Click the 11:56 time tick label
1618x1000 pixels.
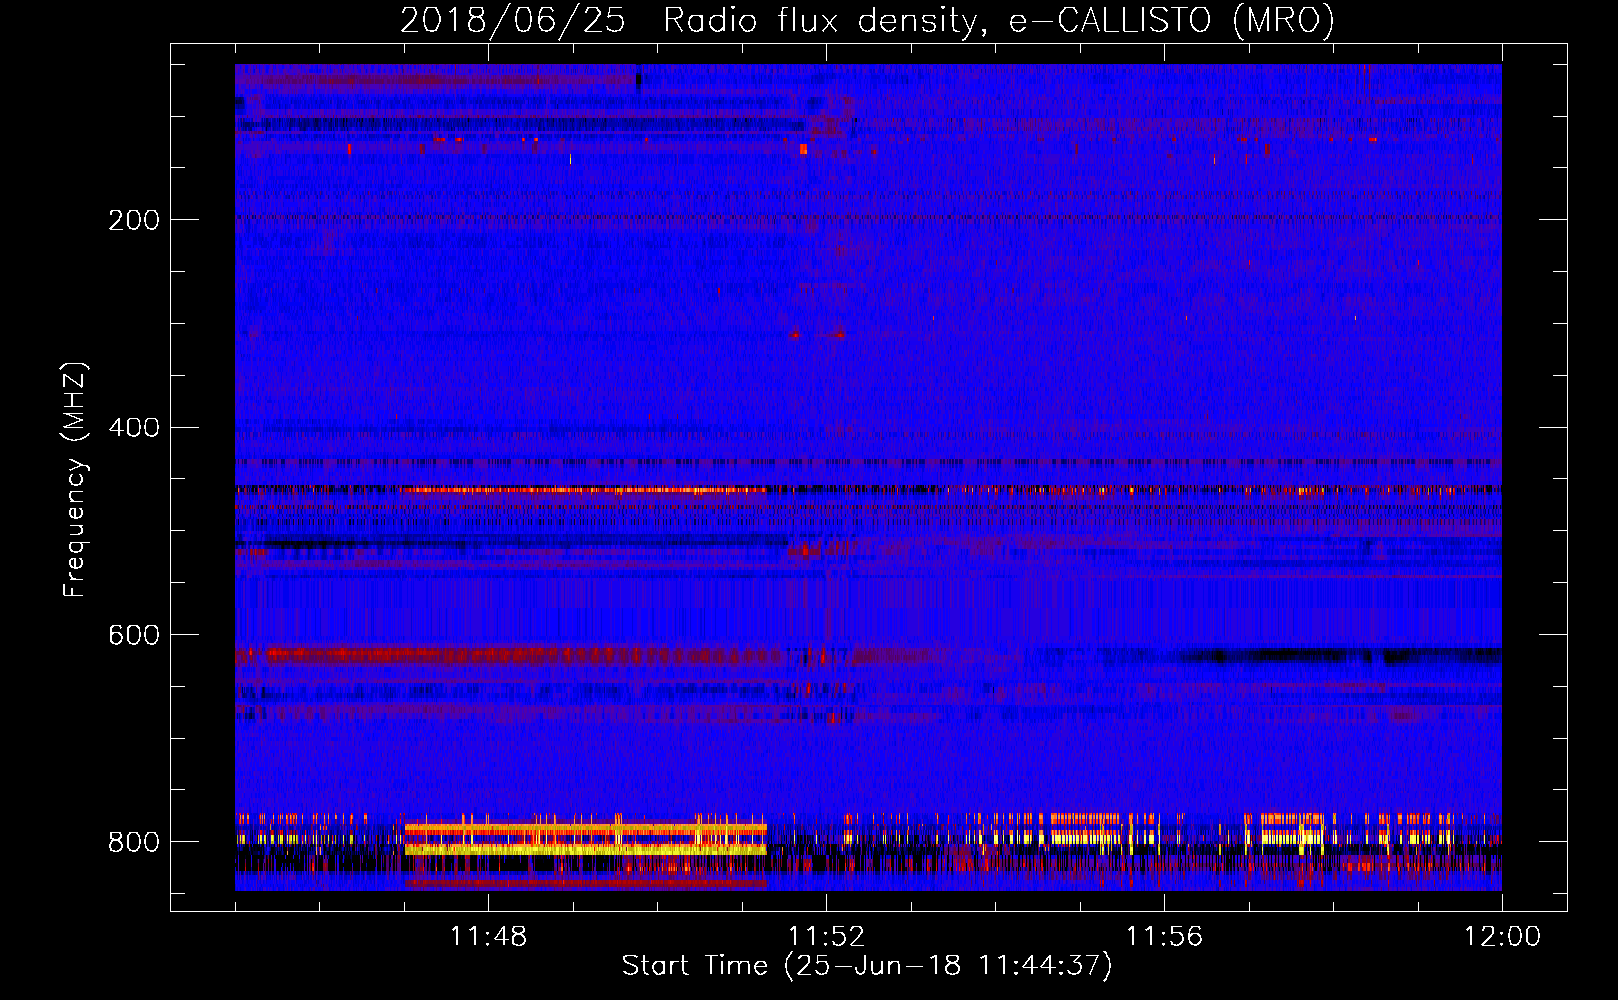pyautogui.click(x=1164, y=937)
